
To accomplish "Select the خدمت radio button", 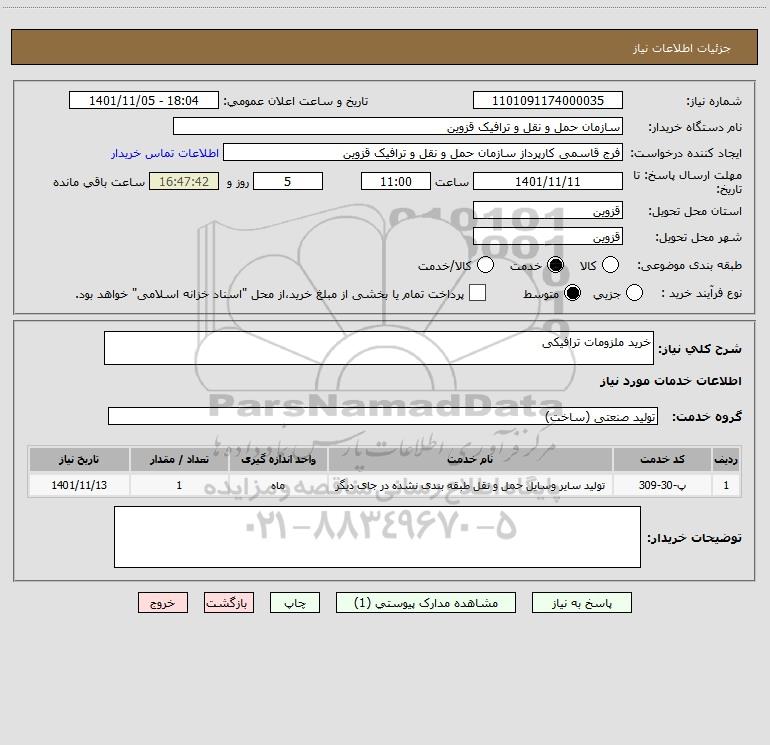I will point(555,265).
